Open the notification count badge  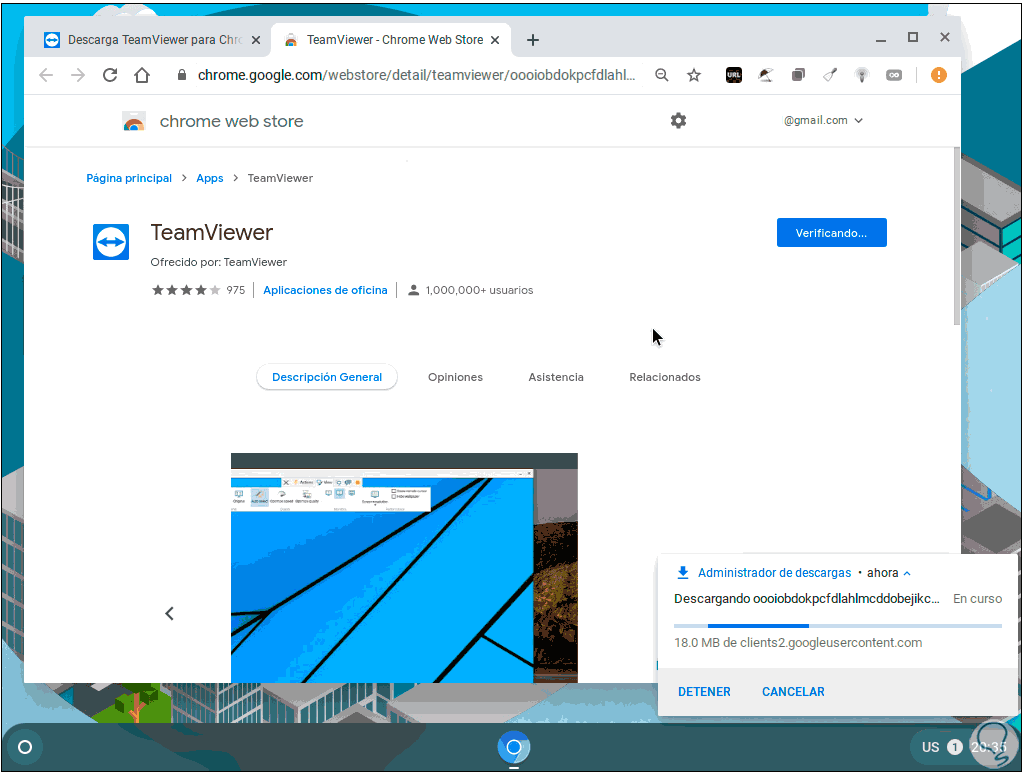tap(954, 747)
